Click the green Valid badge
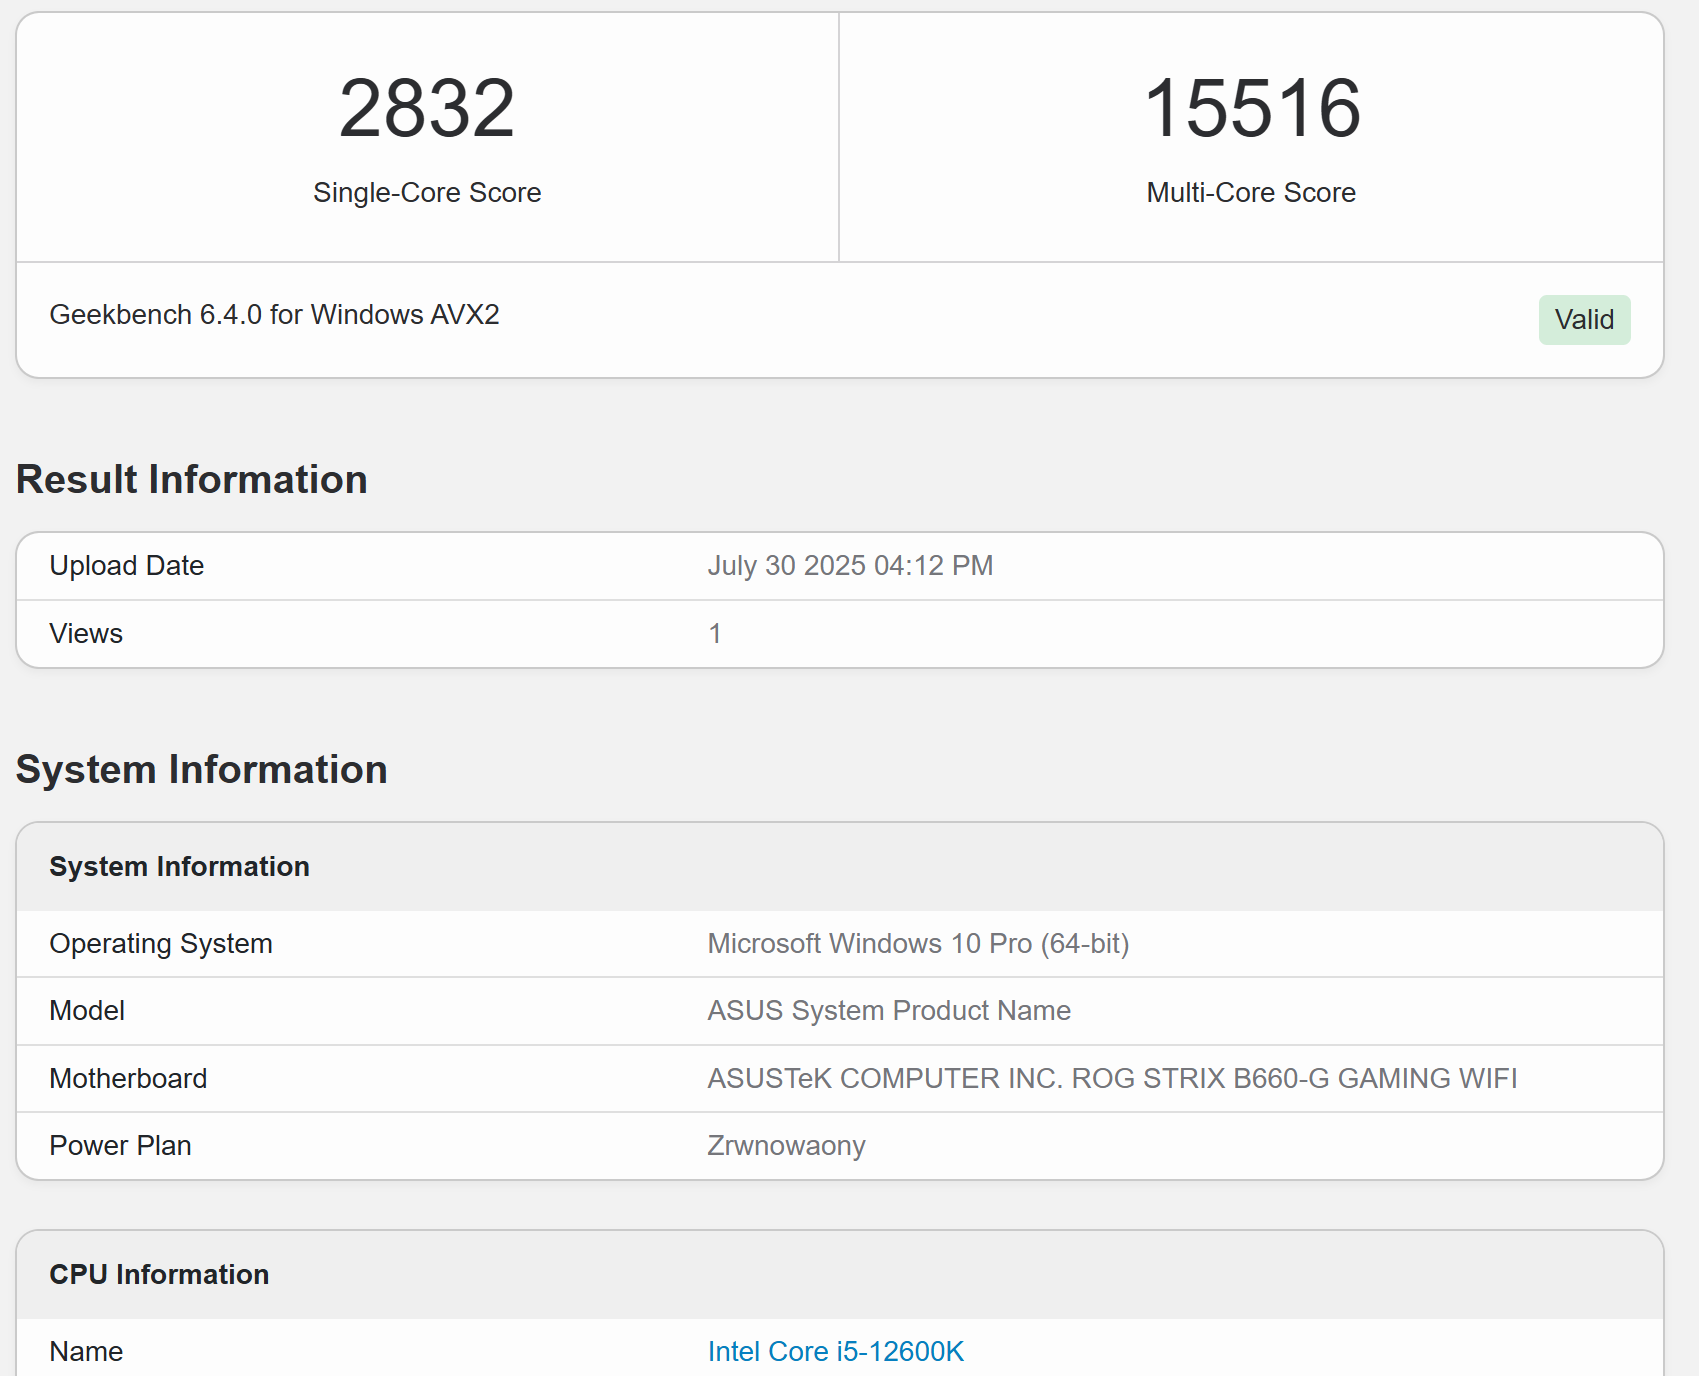The height and width of the screenshot is (1376, 1699). (x=1584, y=320)
